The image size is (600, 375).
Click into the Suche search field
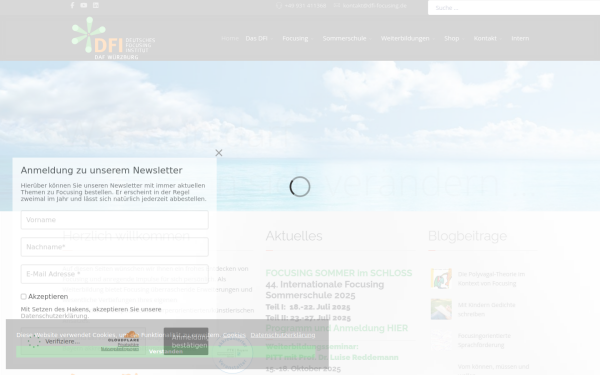(x=514, y=8)
